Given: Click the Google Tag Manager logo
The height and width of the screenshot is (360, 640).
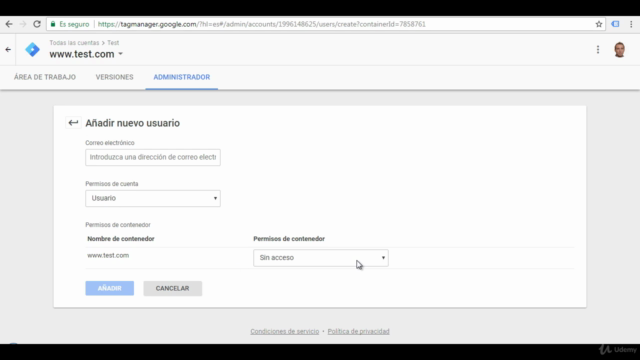Looking at the screenshot, I should [32, 49].
